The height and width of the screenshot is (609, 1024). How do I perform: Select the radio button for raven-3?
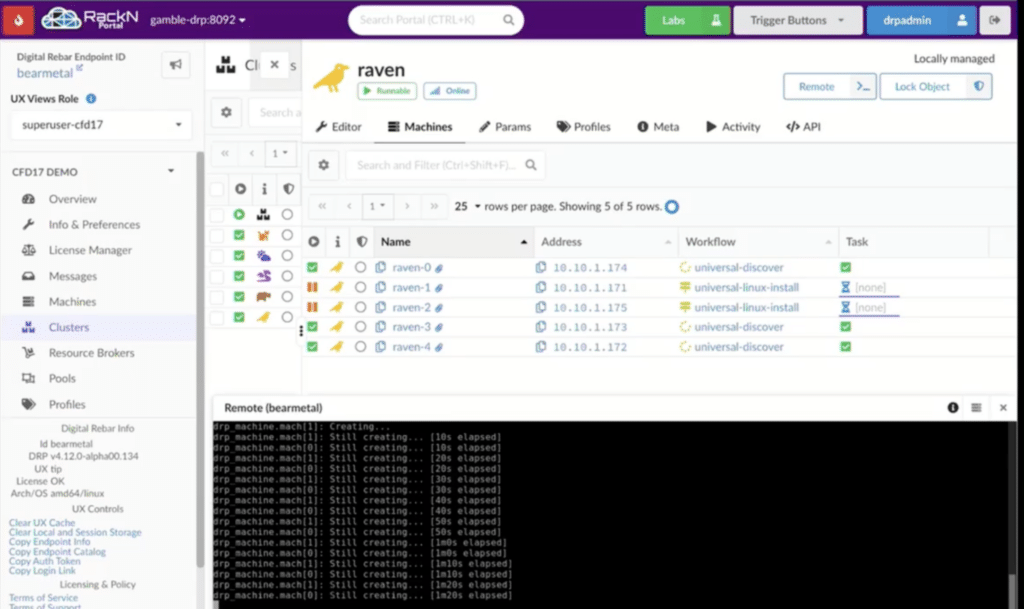[360, 327]
